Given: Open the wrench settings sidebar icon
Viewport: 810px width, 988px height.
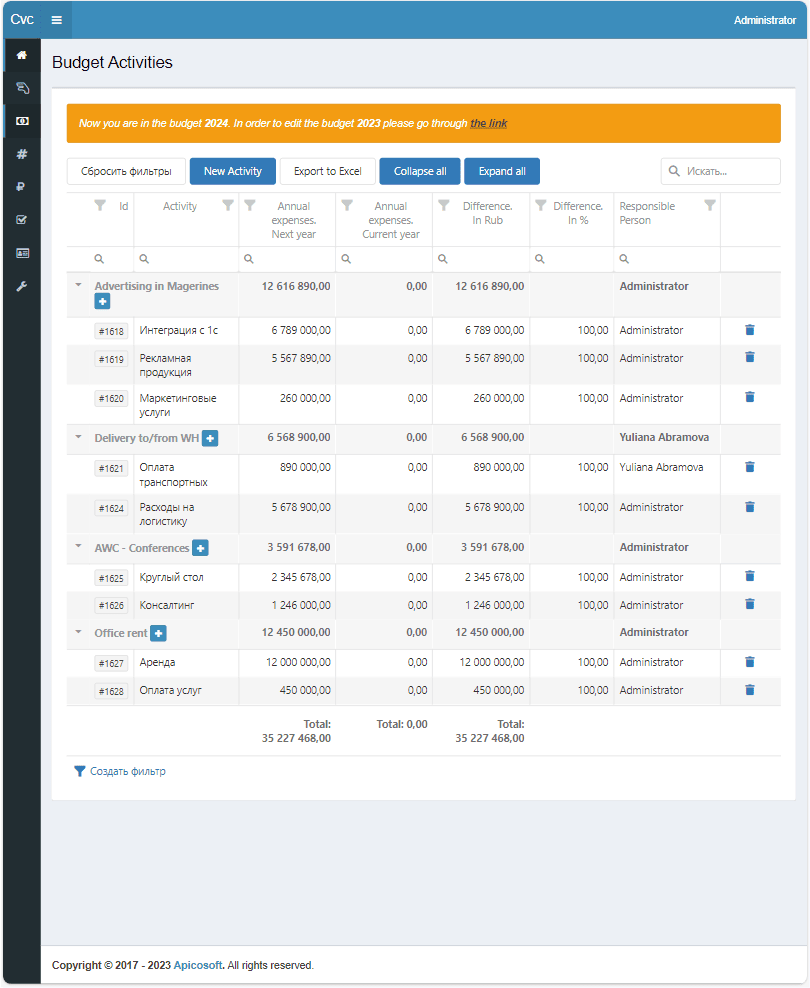Looking at the screenshot, I should 22,286.
